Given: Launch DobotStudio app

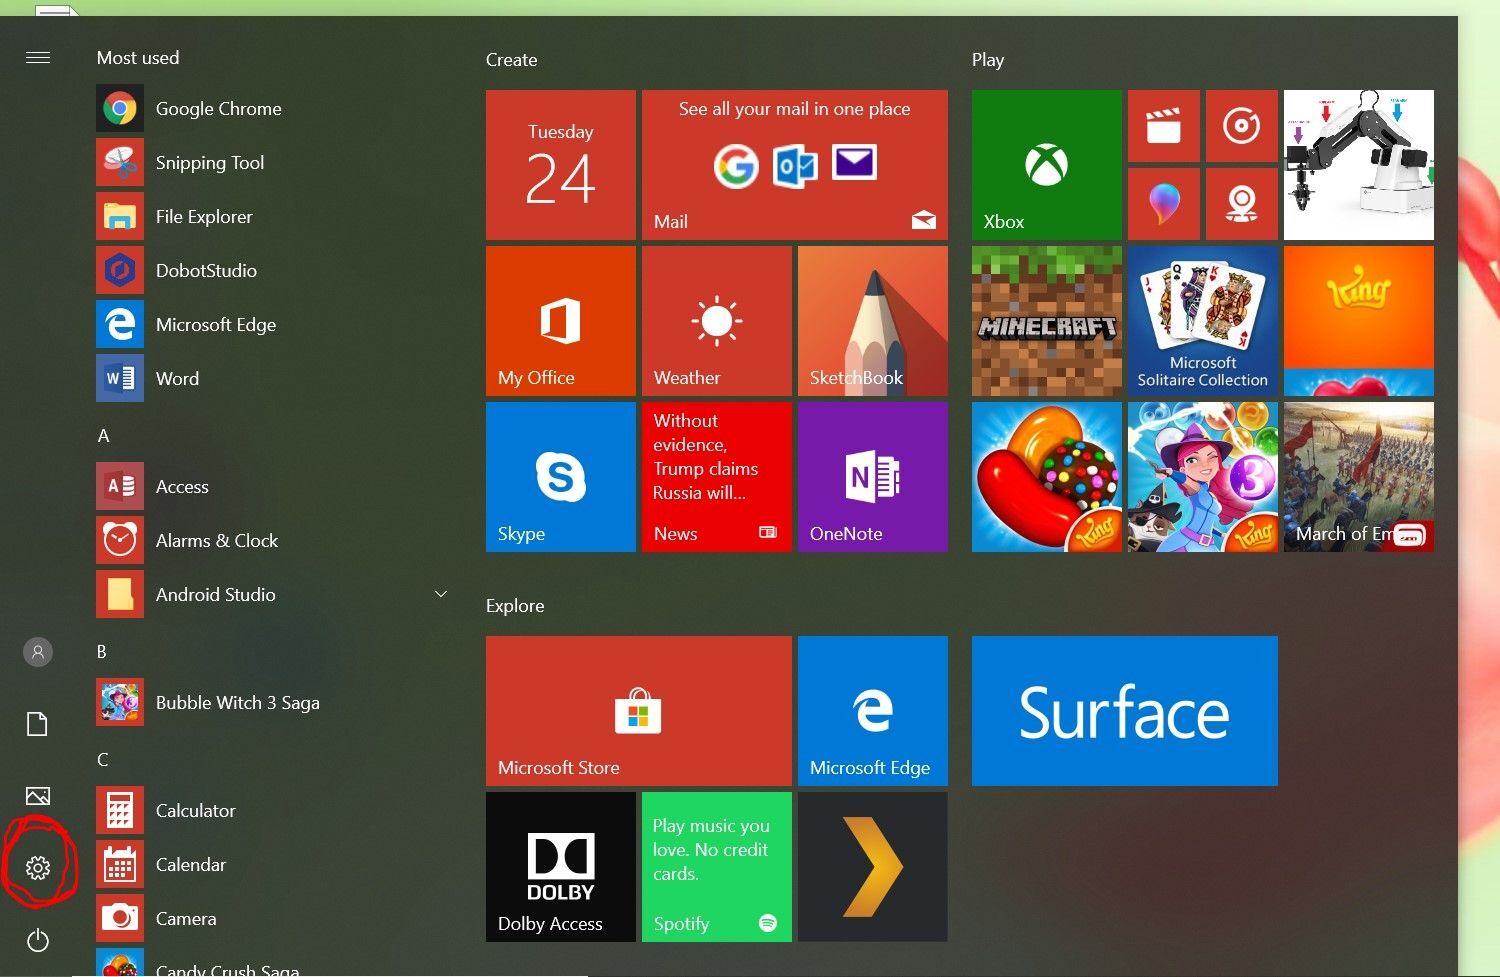Looking at the screenshot, I should click(270, 271).
